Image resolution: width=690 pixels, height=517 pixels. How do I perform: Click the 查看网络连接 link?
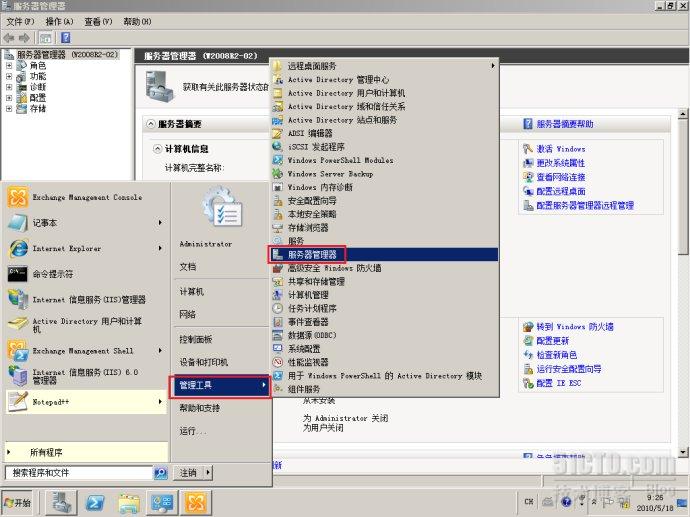click(x=561, y=177)
